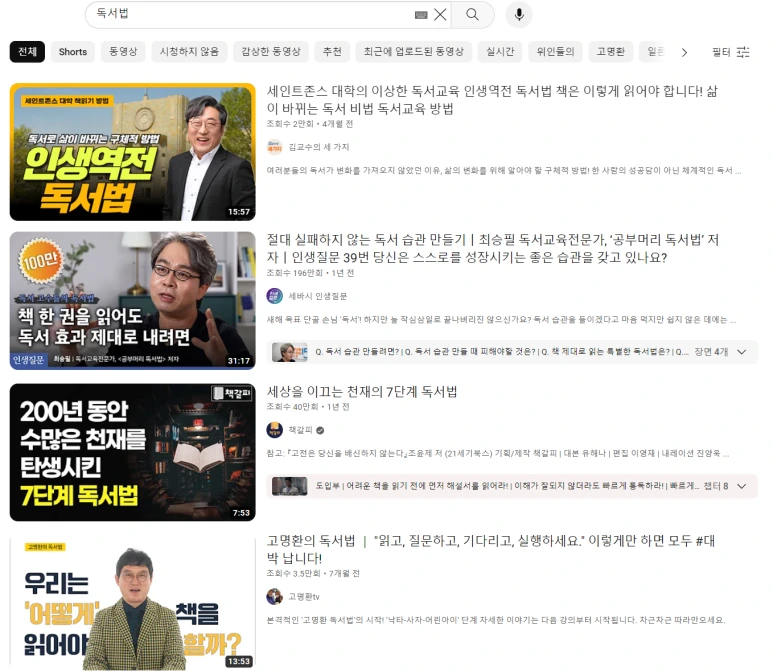Screen dimensions: 773x671
Task: Click the text 조회수 3.5만회 • 7개월 전
Action: coord(313,573)
